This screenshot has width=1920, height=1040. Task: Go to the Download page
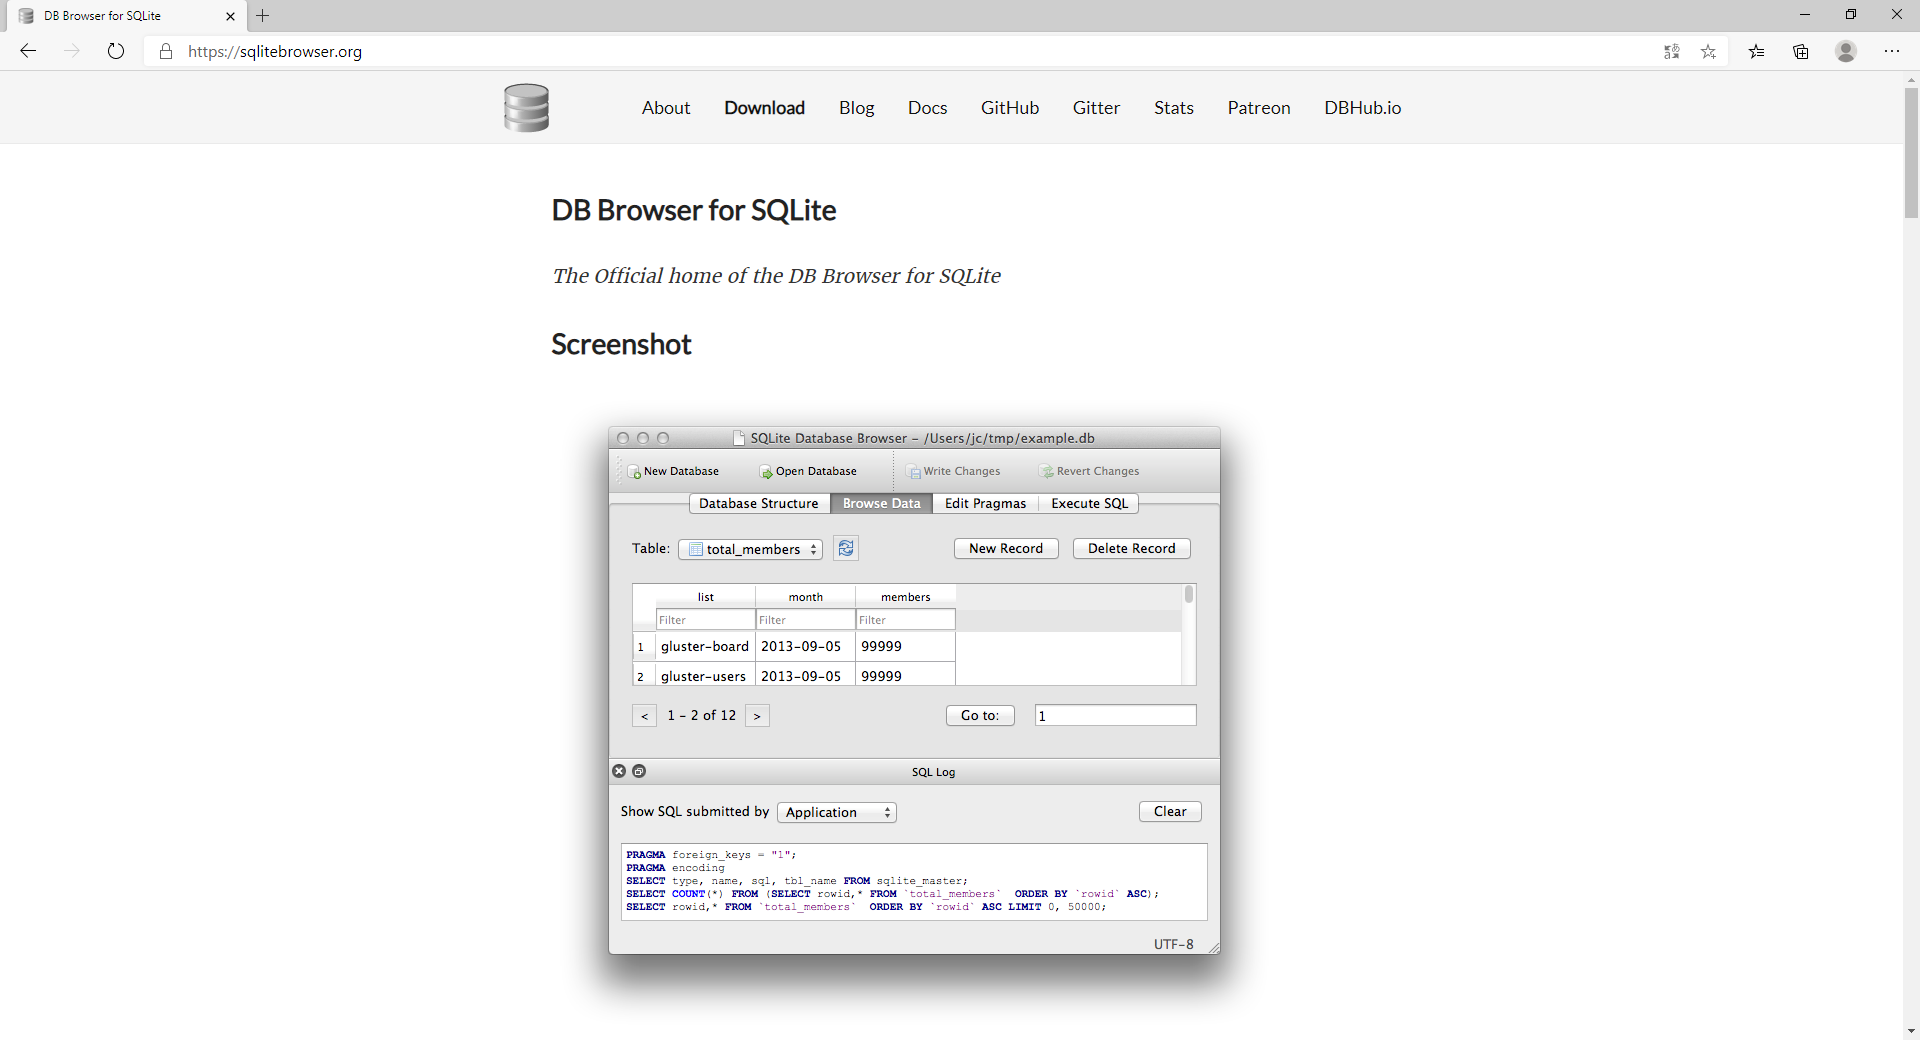coord(764,108)
